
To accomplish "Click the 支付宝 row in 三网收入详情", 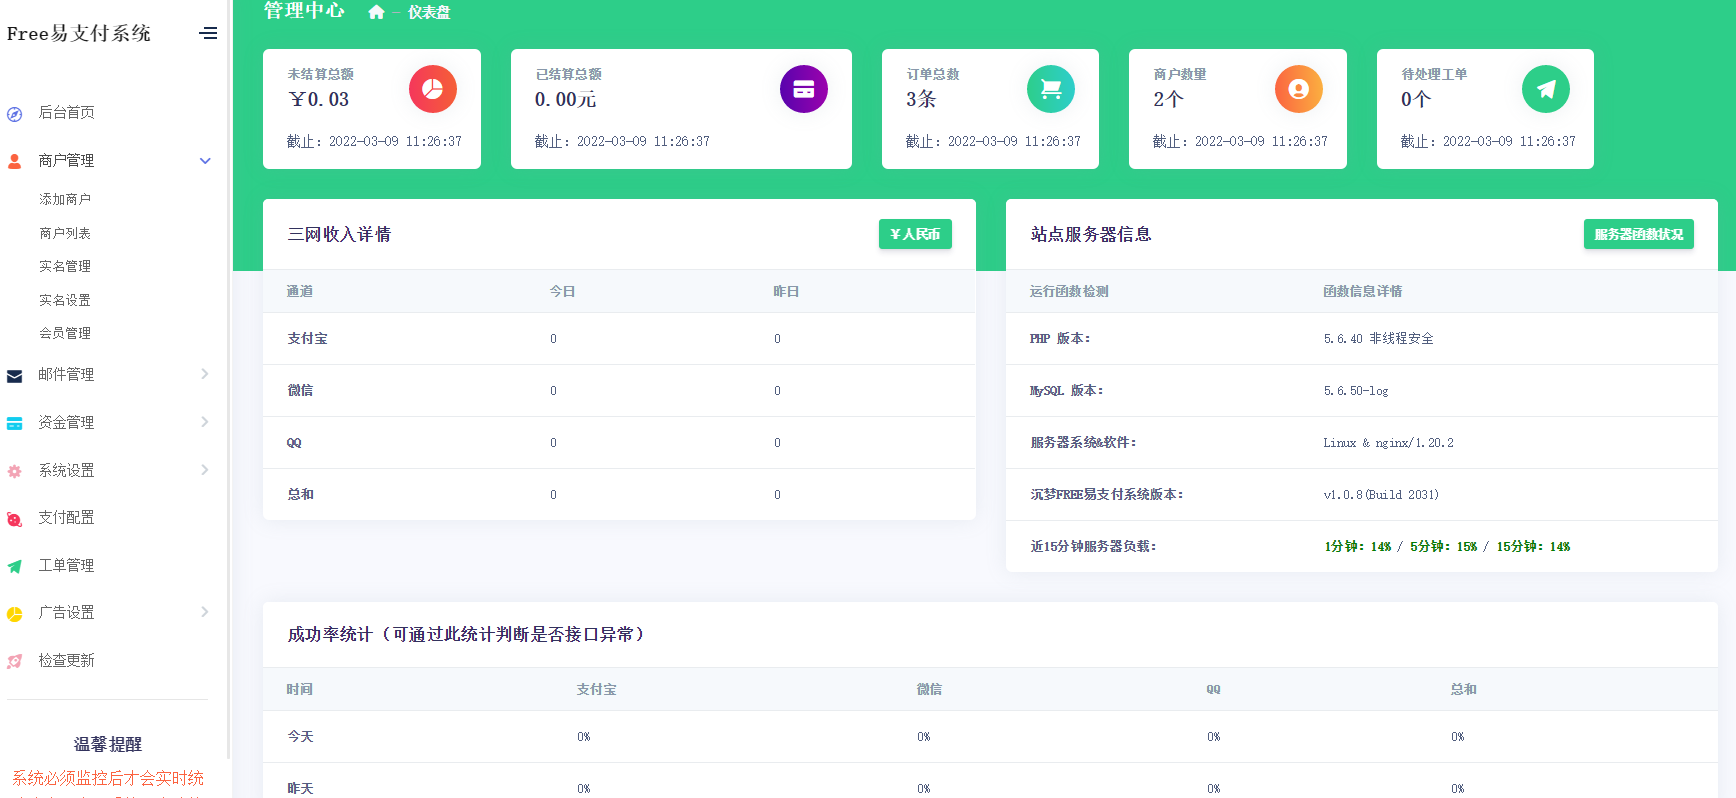I will point(619,339).
